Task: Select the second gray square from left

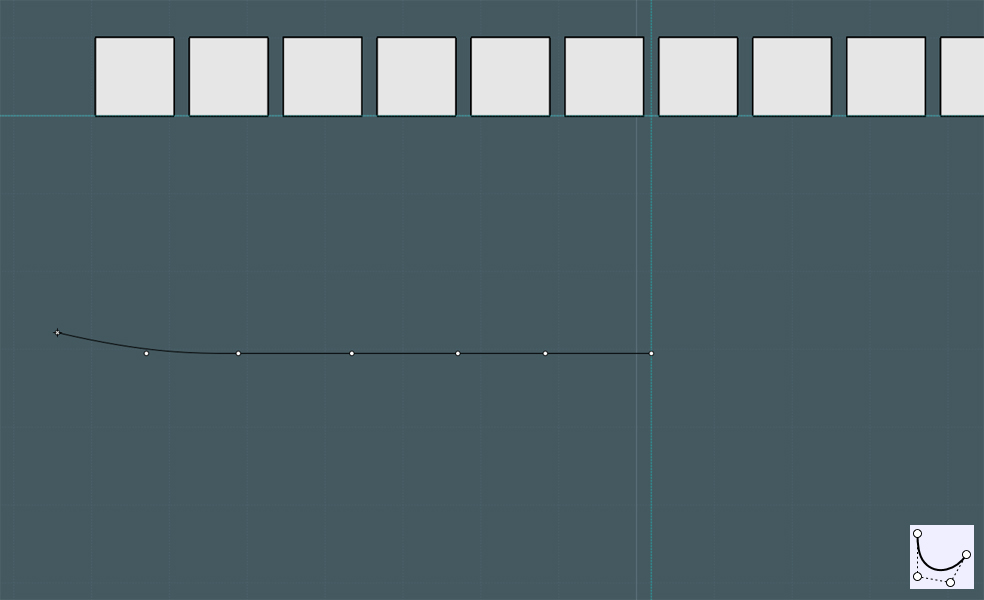Action: click(x=228, y=77)
